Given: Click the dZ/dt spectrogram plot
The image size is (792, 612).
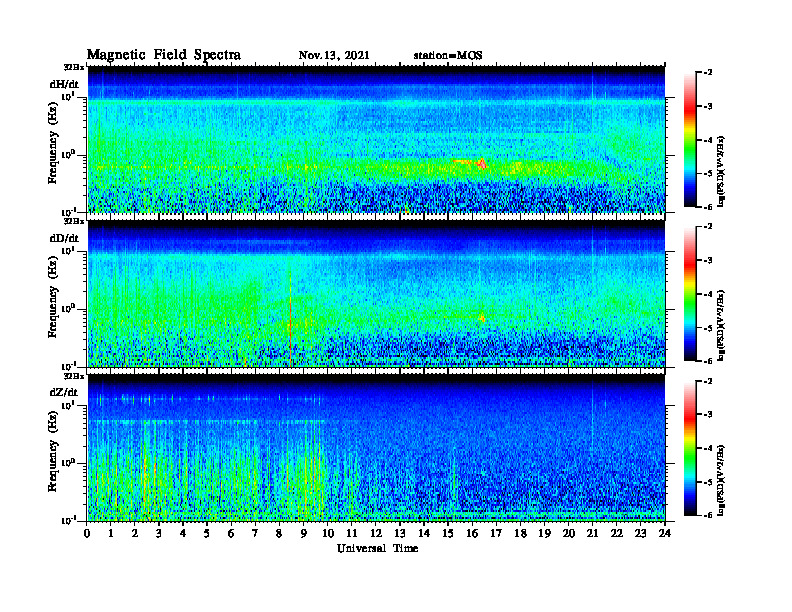Looking at the screenshot, I should [376, 448].
